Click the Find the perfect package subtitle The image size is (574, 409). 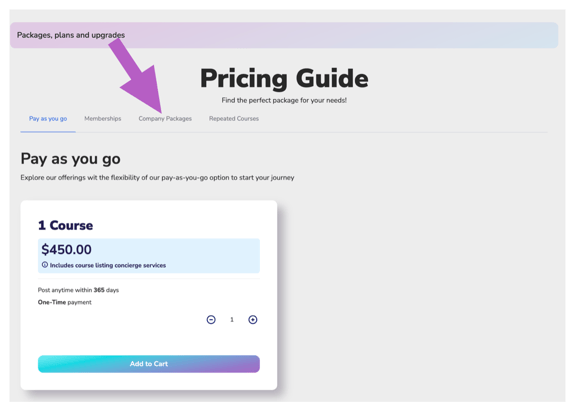[284, 100]
